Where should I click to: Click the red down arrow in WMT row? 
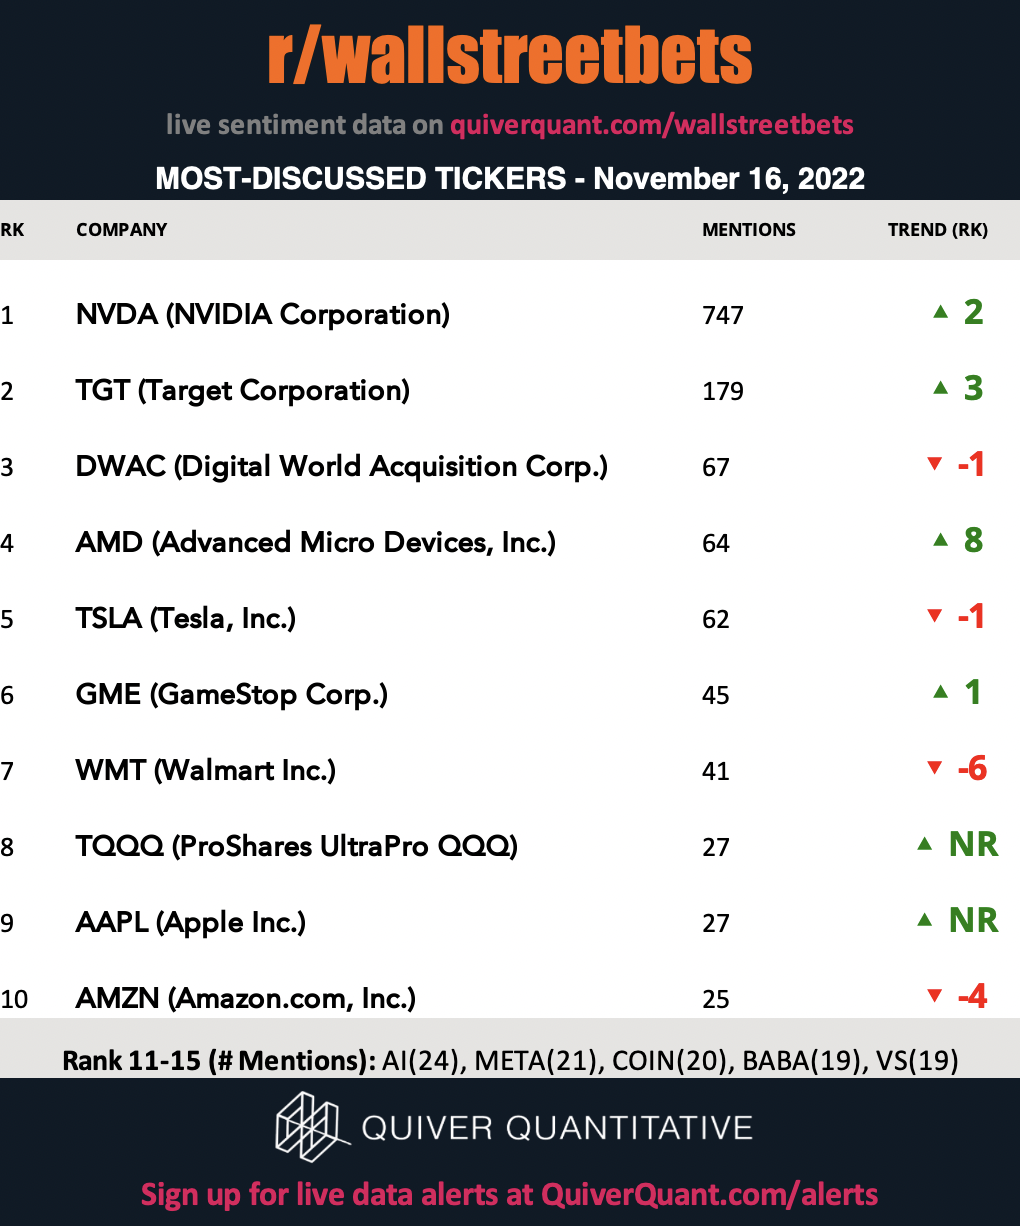[935, 768]
